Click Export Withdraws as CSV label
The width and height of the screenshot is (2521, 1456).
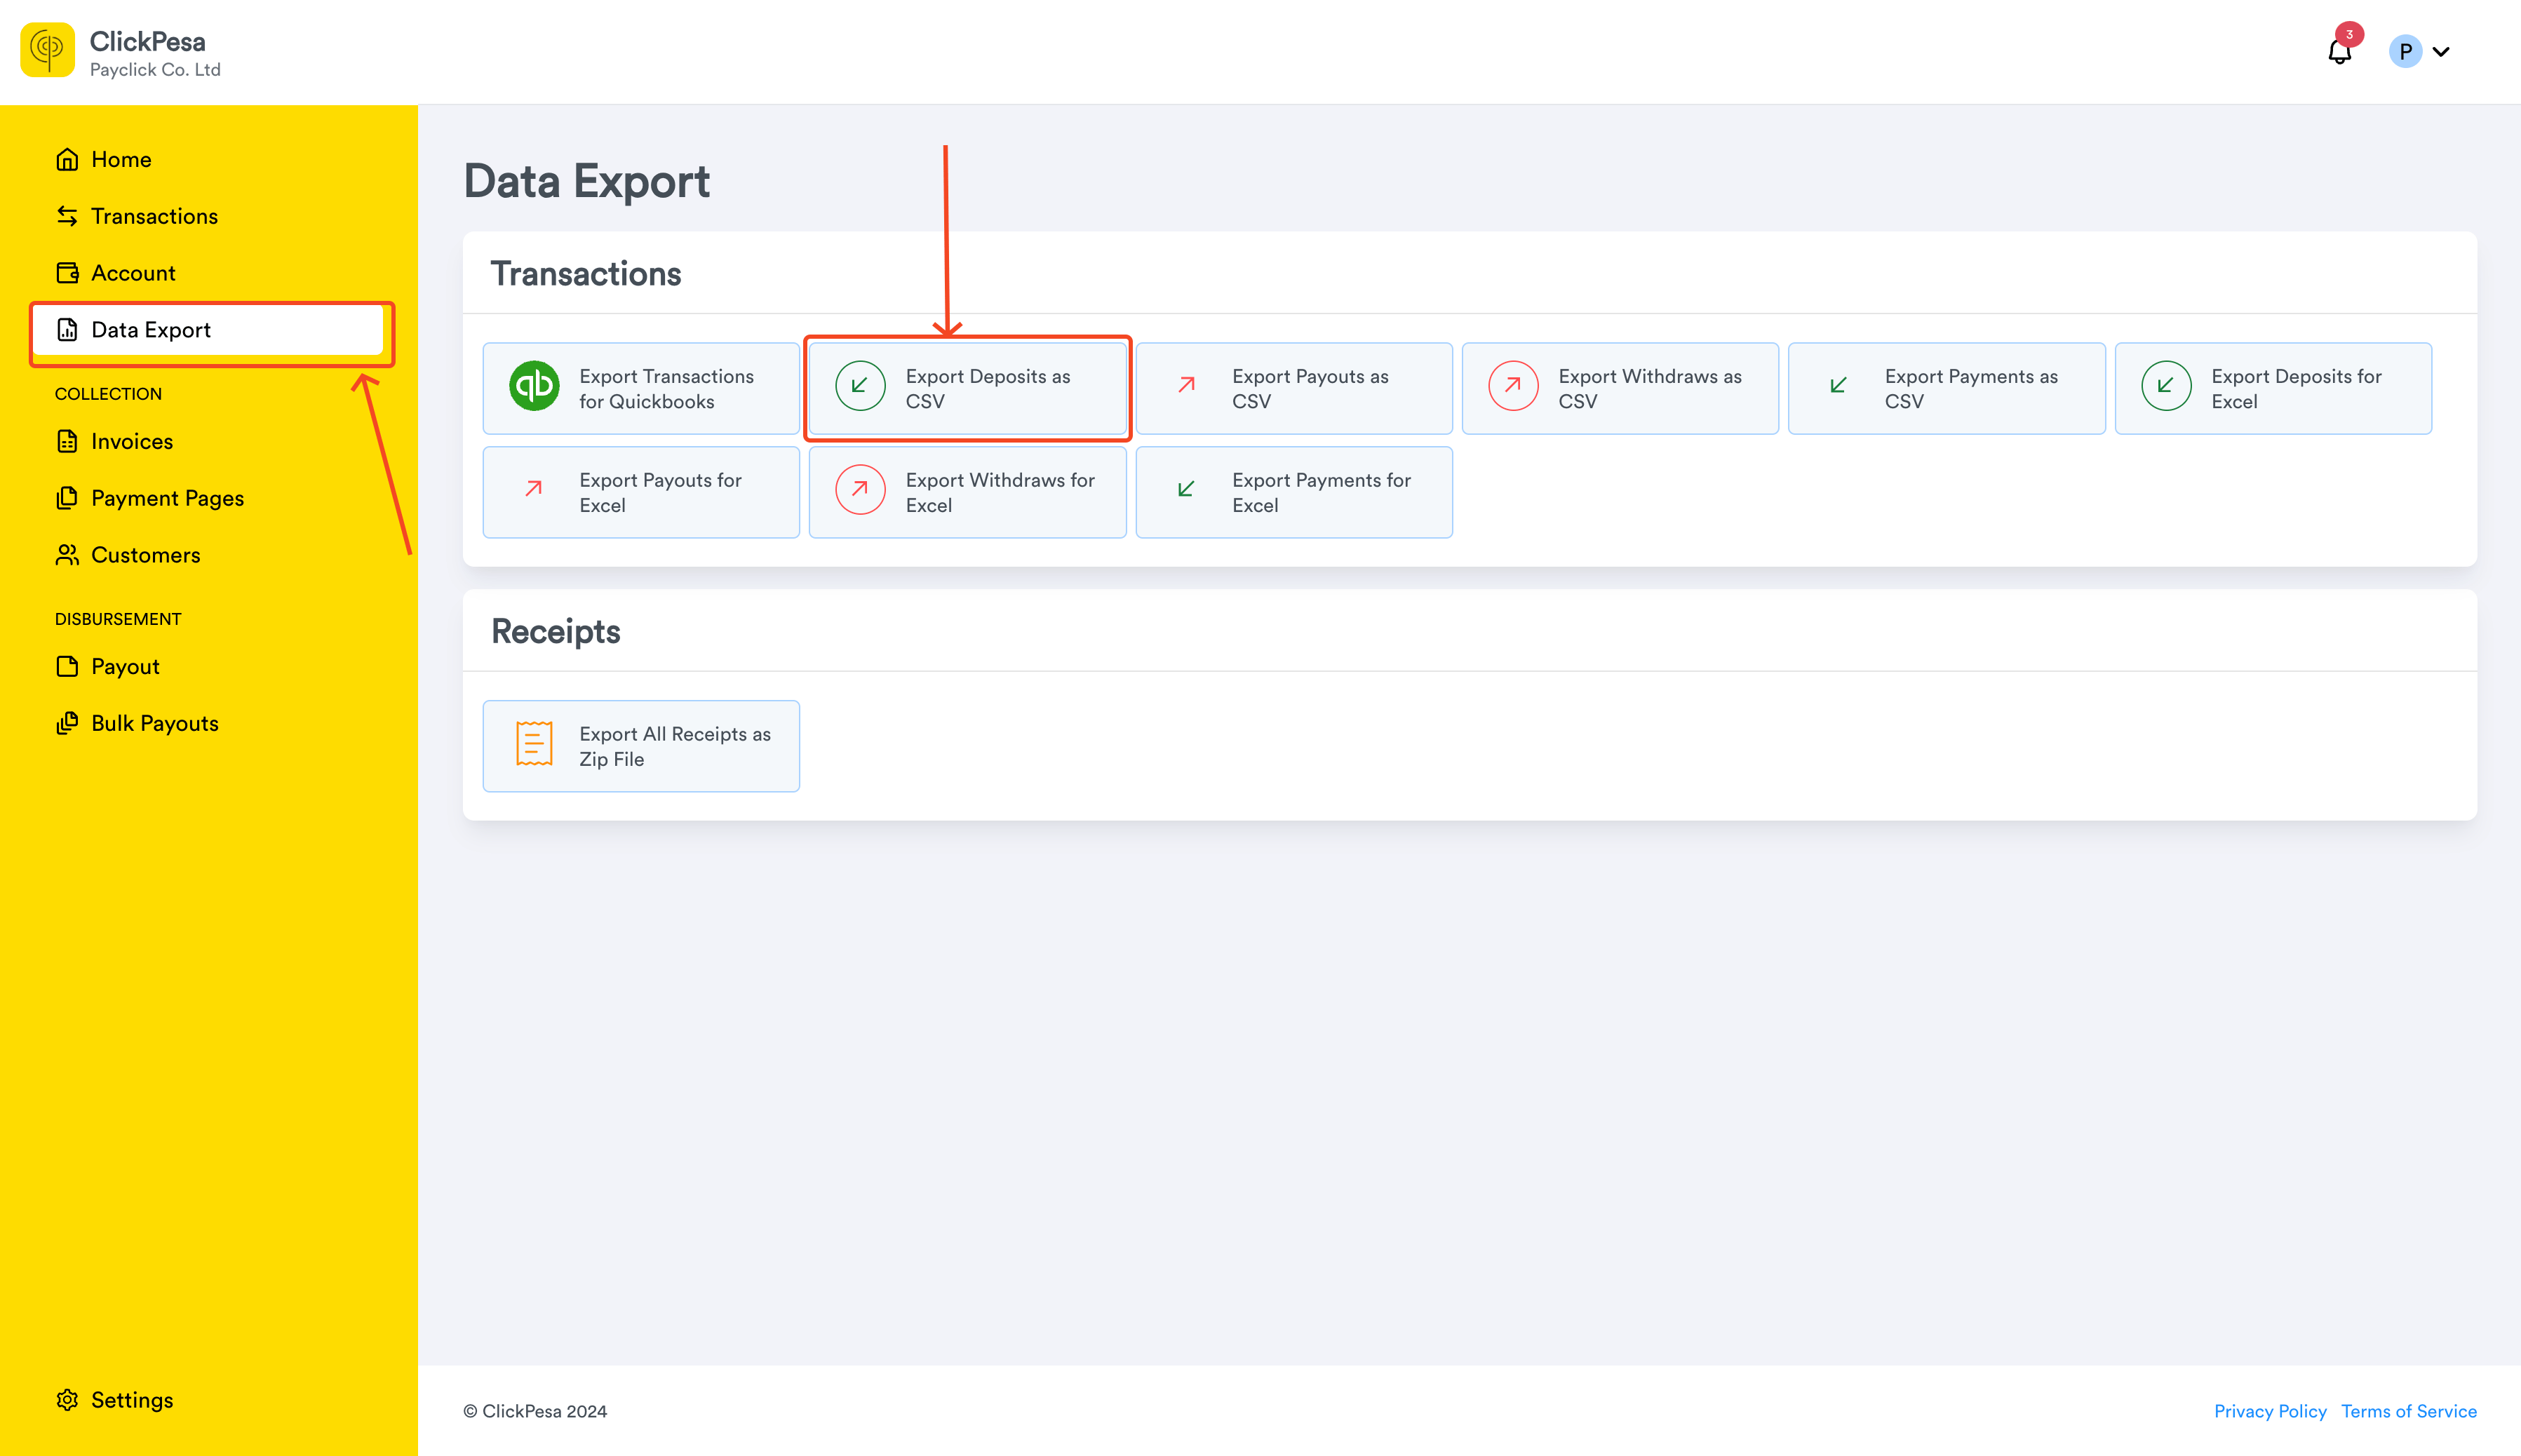point(1650,389)
